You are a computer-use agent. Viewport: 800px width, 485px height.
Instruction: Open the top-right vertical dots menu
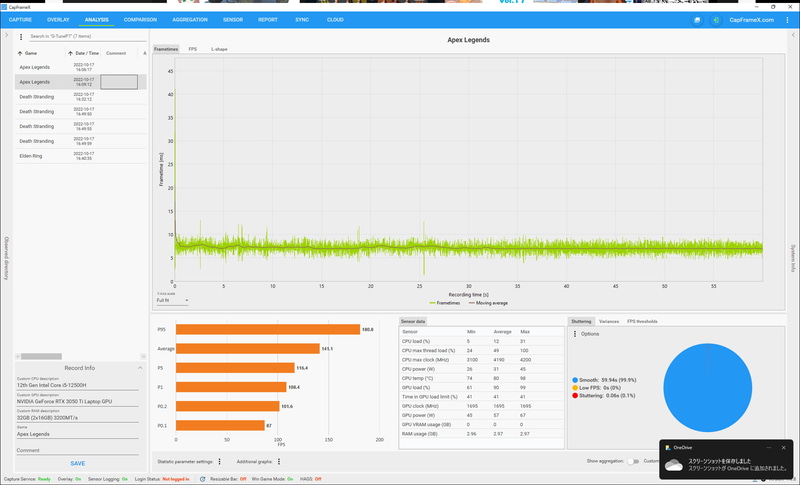pyautogui.click(x=787, y=20)
